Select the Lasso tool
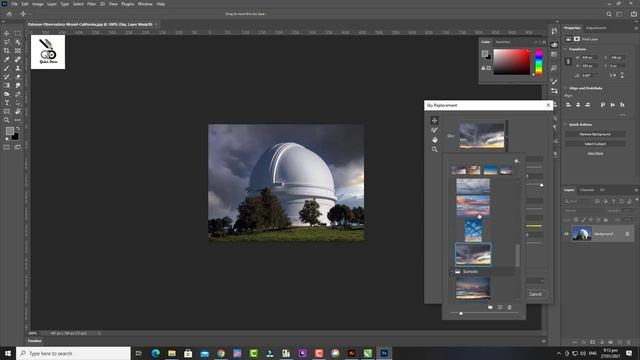The width and height of the screenshot is (640, 360). pyautogui.click(x=7, y=42)
